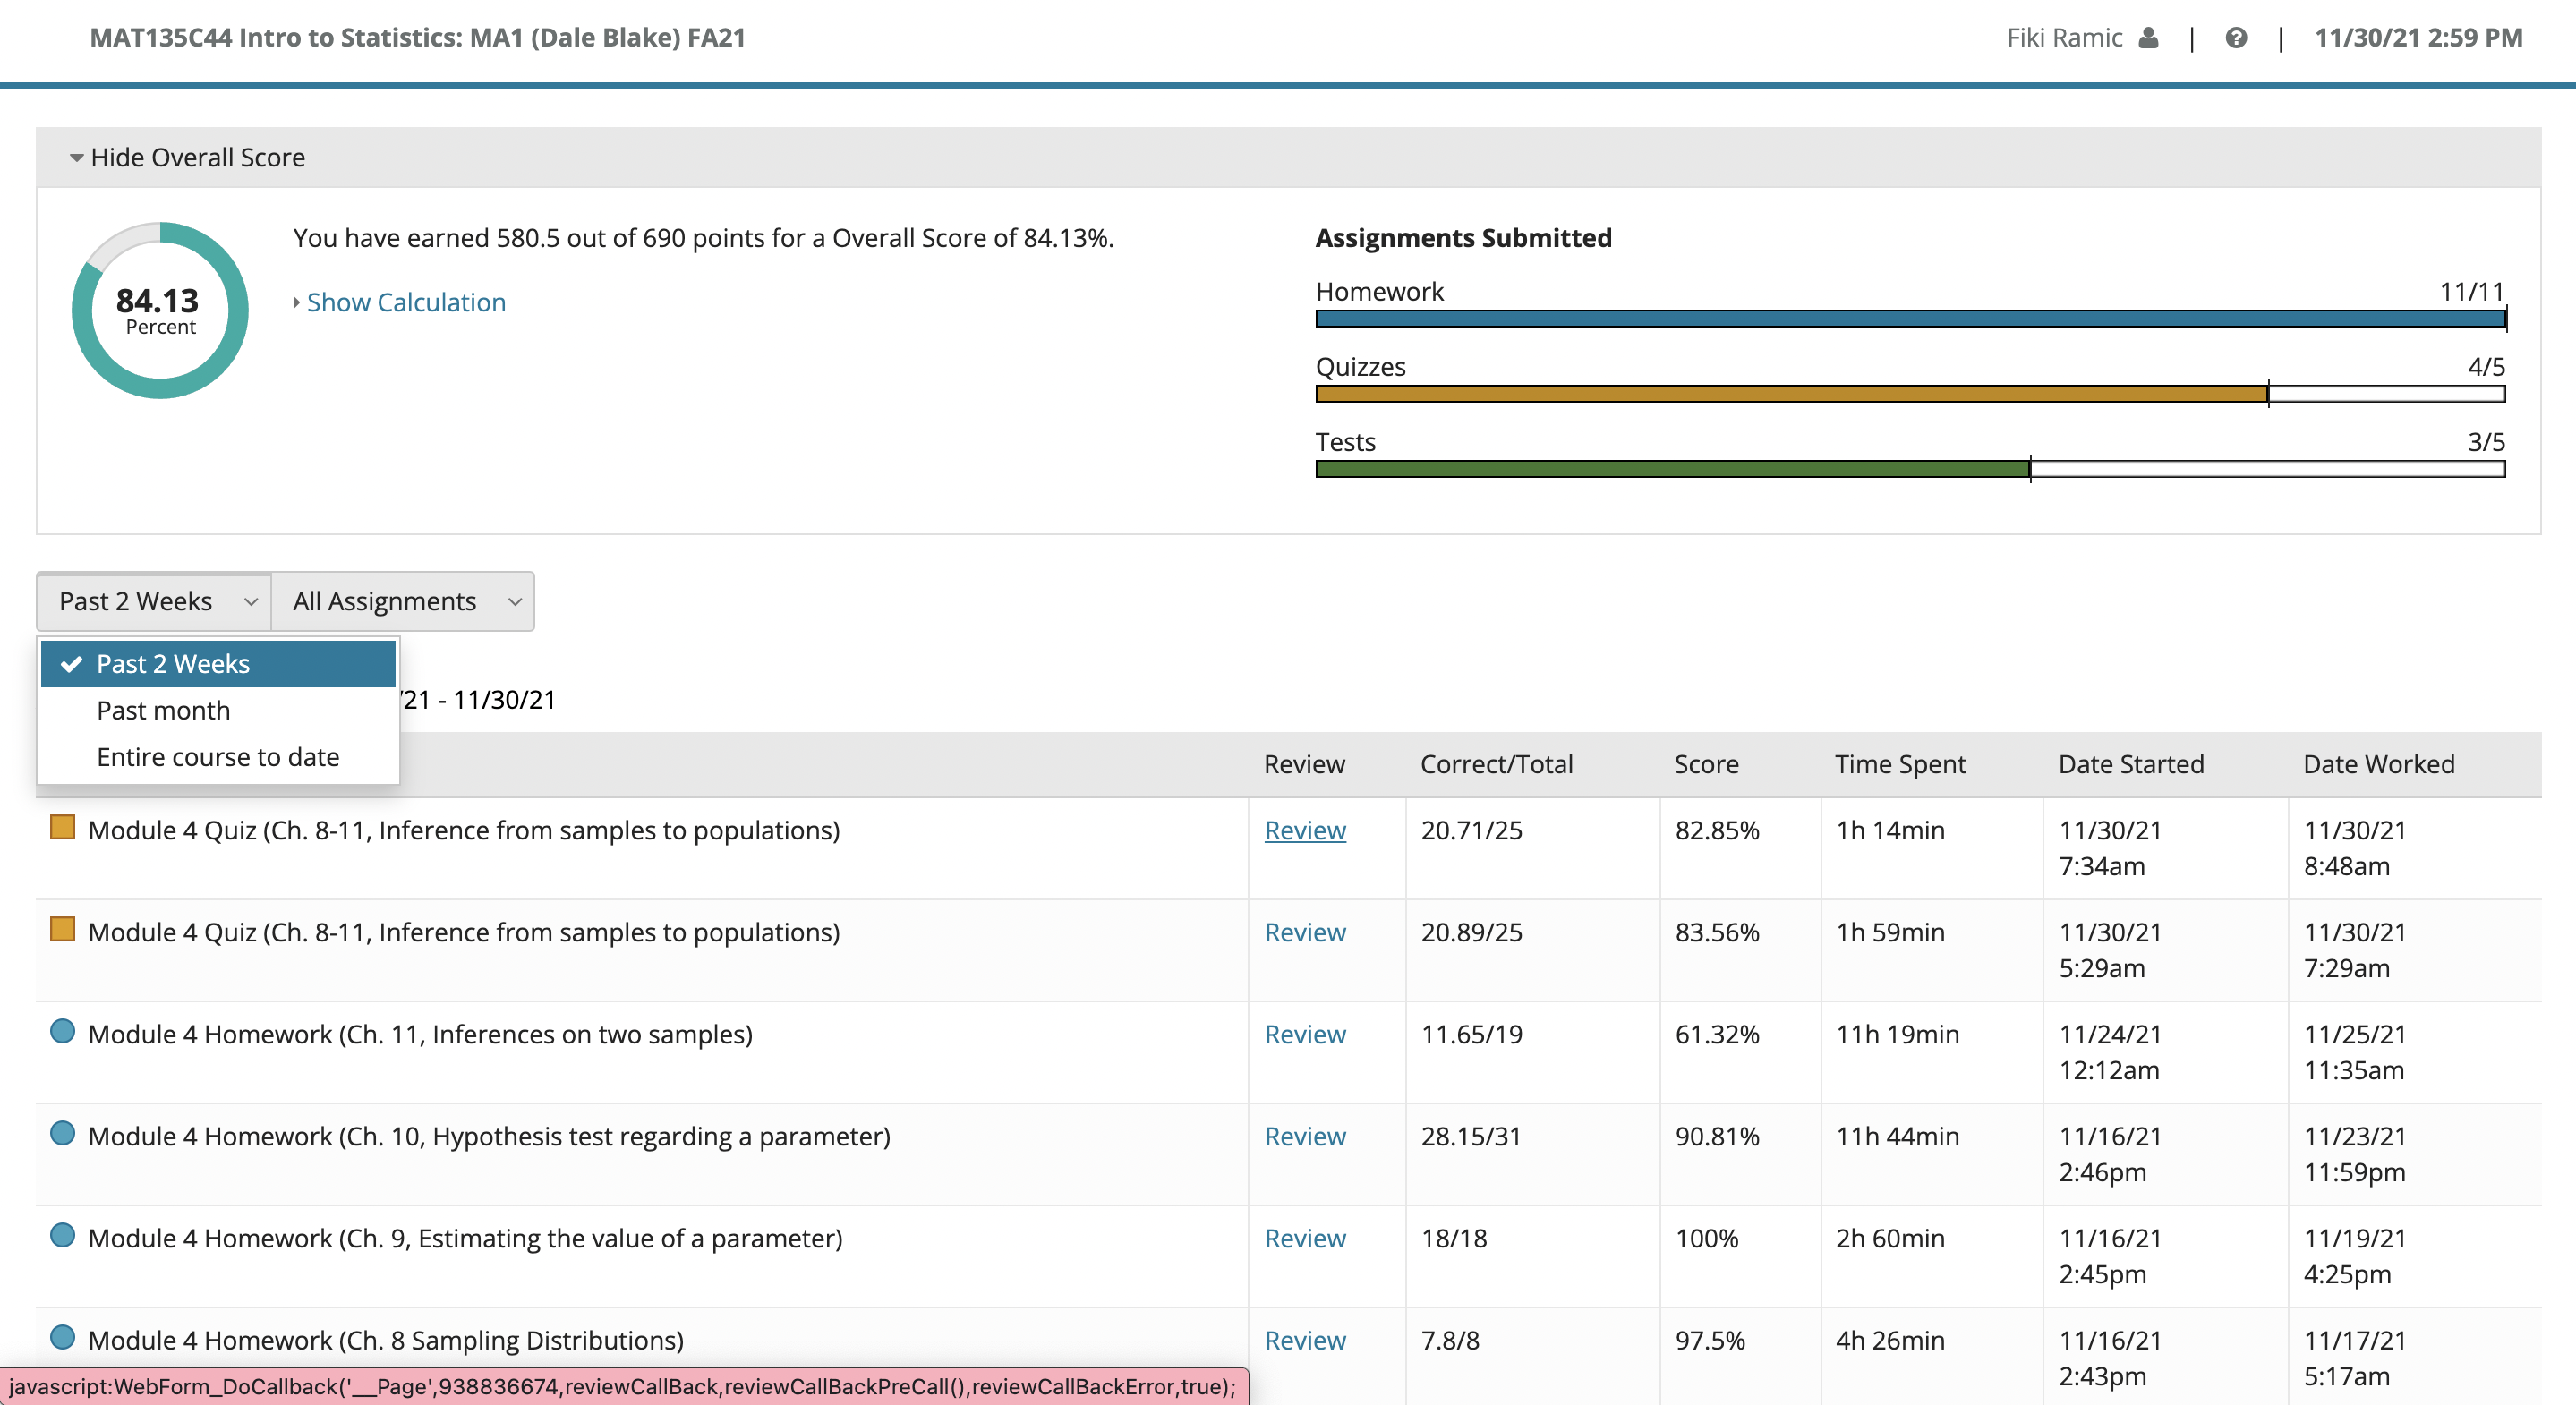
Task: Open the All Assignments dropdown
Action: coord(403,601)
